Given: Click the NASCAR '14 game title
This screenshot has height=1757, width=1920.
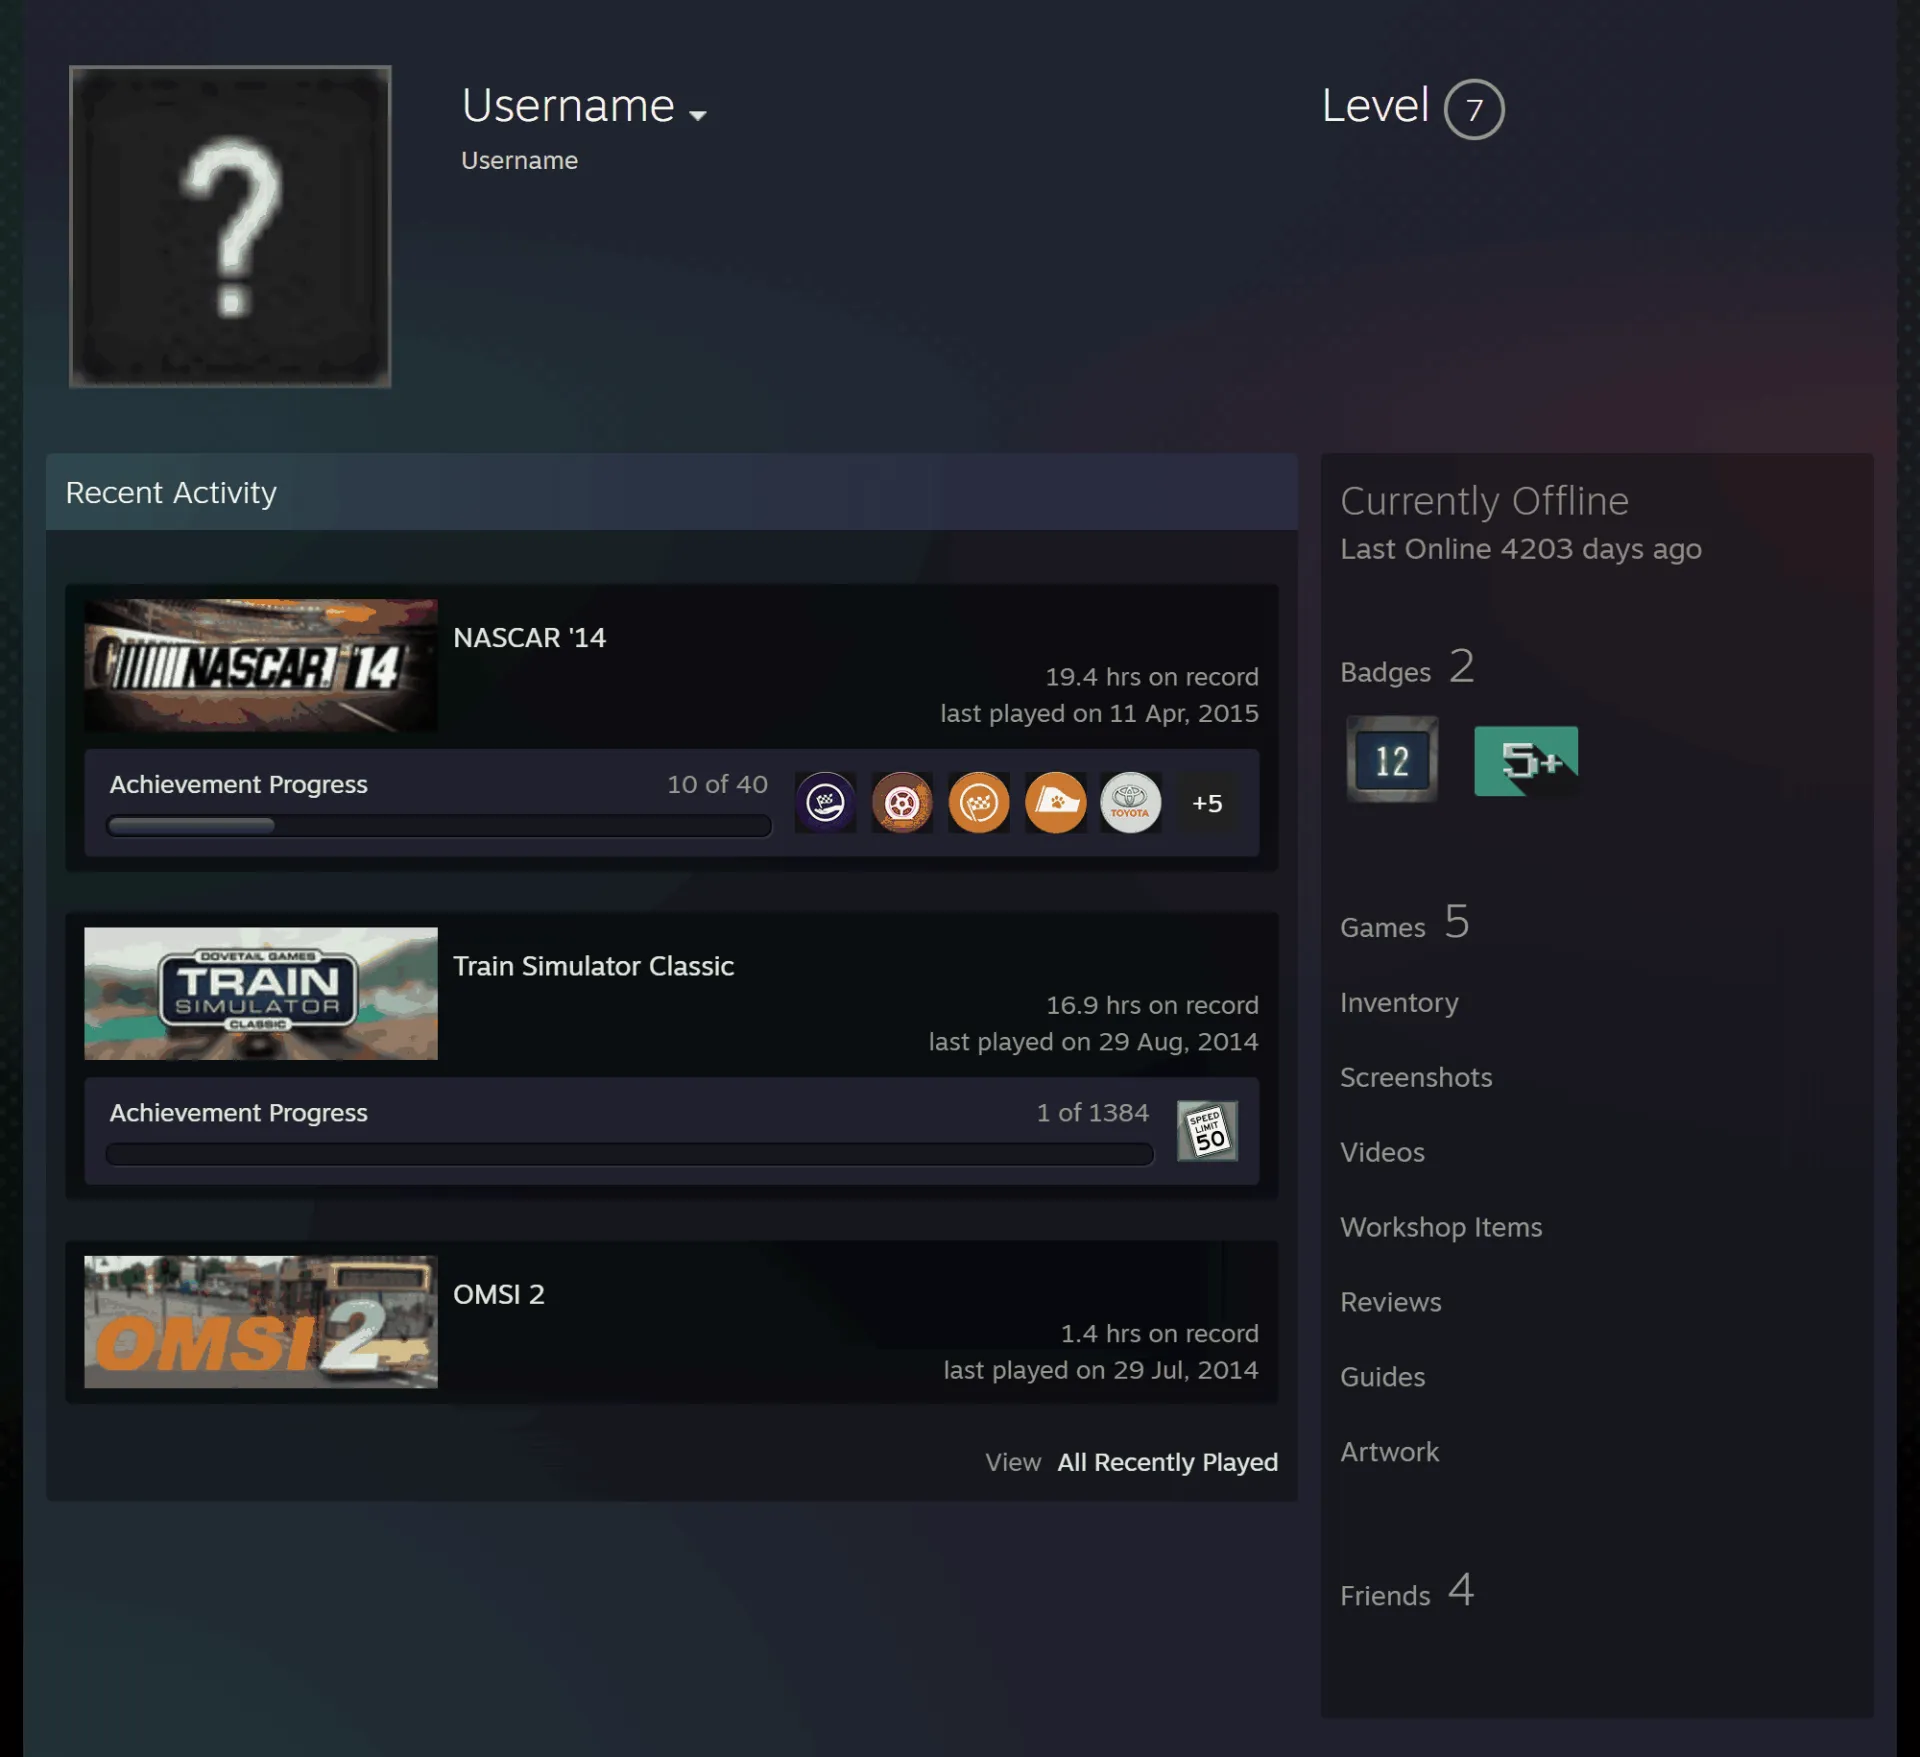Looking at the screenshot, I should (529, 637).
